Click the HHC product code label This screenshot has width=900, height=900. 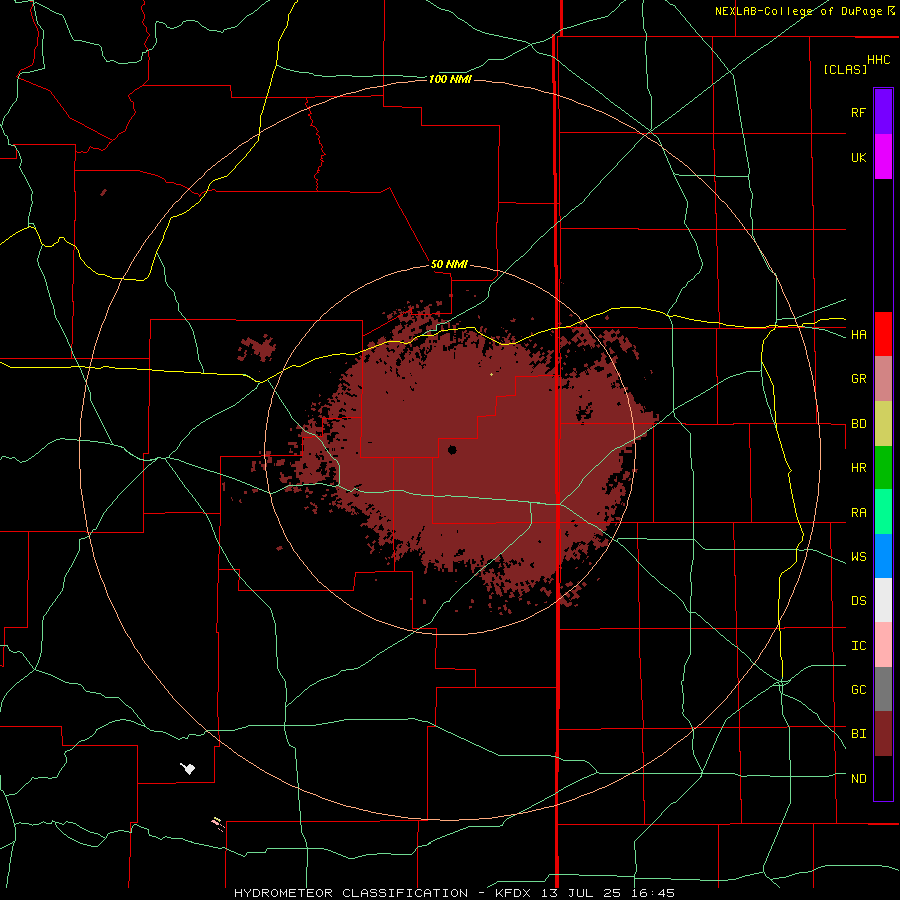878,60
